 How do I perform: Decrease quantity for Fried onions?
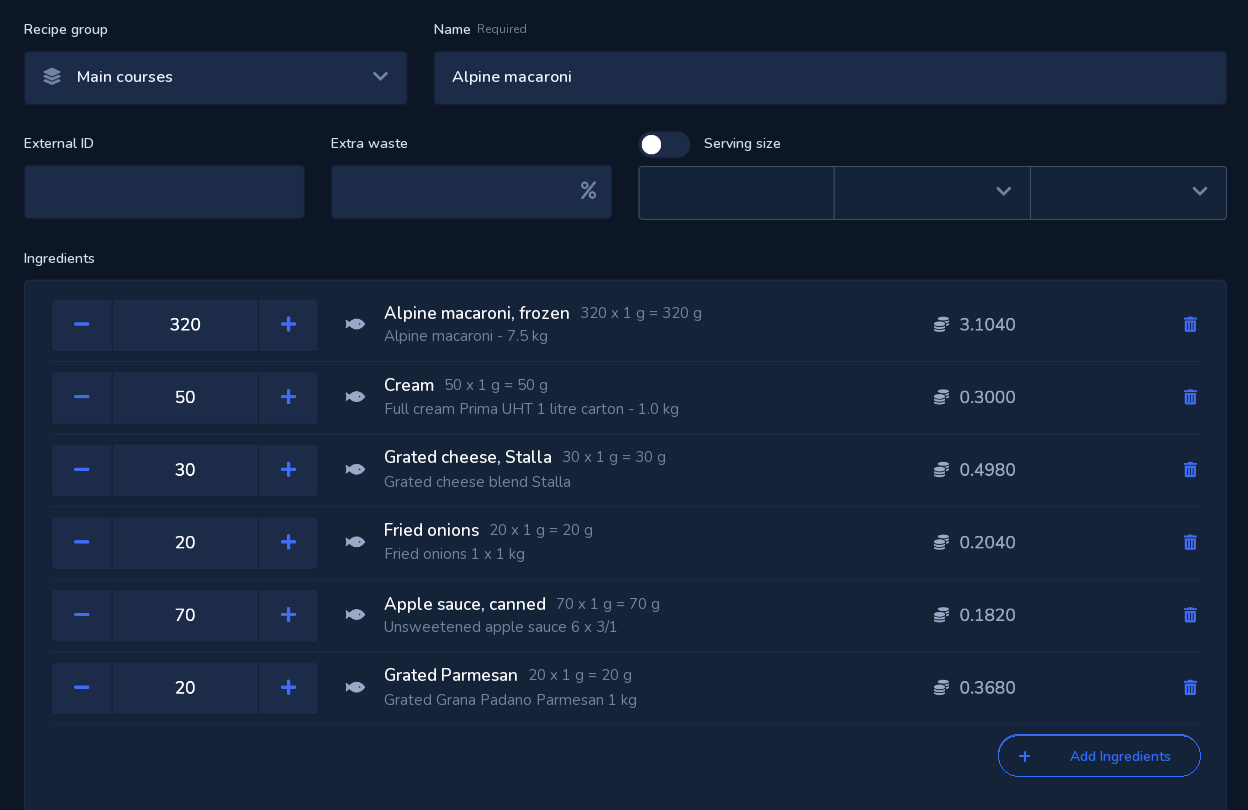82,542
